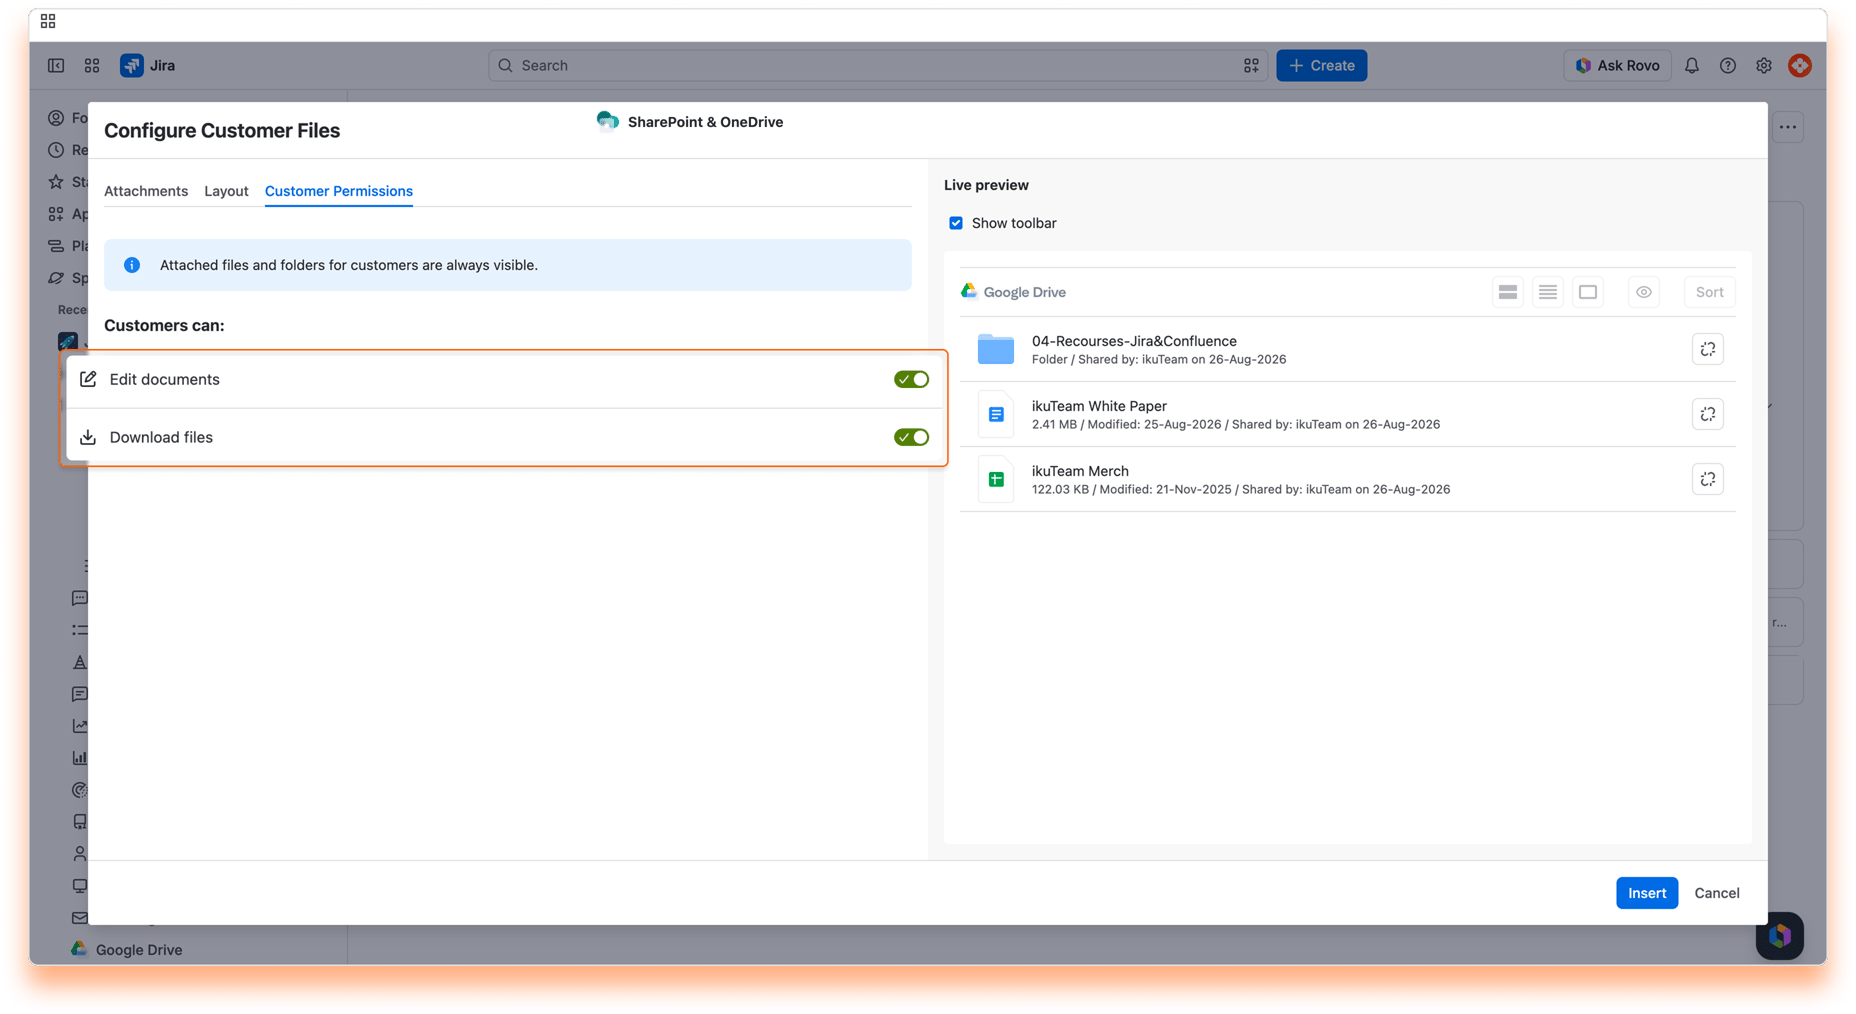The width and height of the screenshot is (1856, 1014).
Task: Select the Customer Permissions tab
Action: pyautogui.click(x=339, y=191)
